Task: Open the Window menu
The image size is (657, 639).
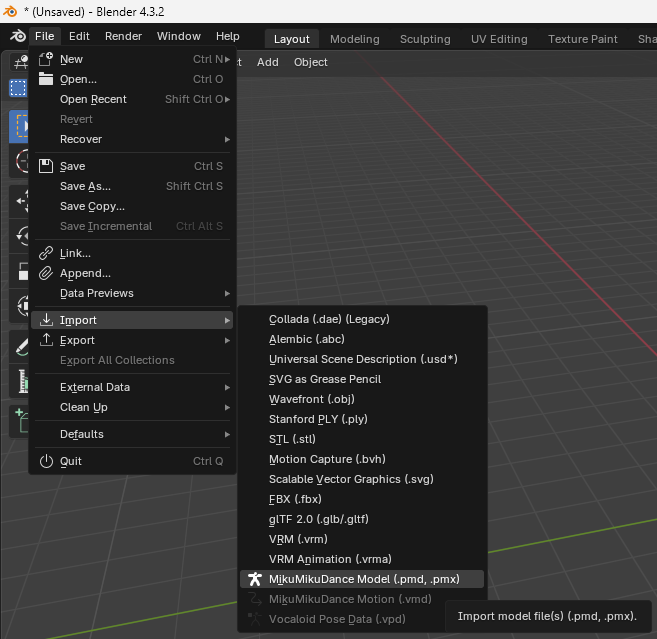Action: (x=178, y=36)
